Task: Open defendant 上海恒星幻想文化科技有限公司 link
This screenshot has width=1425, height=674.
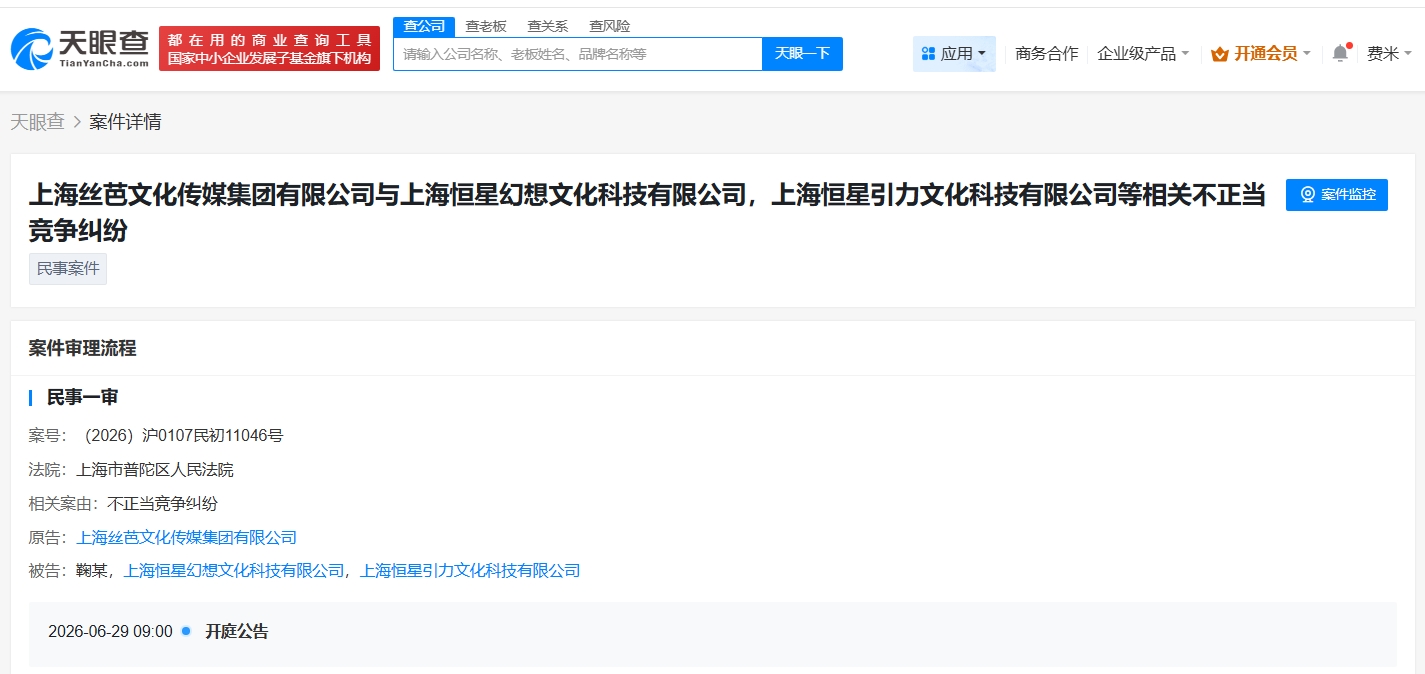Action: coord(233,571)
